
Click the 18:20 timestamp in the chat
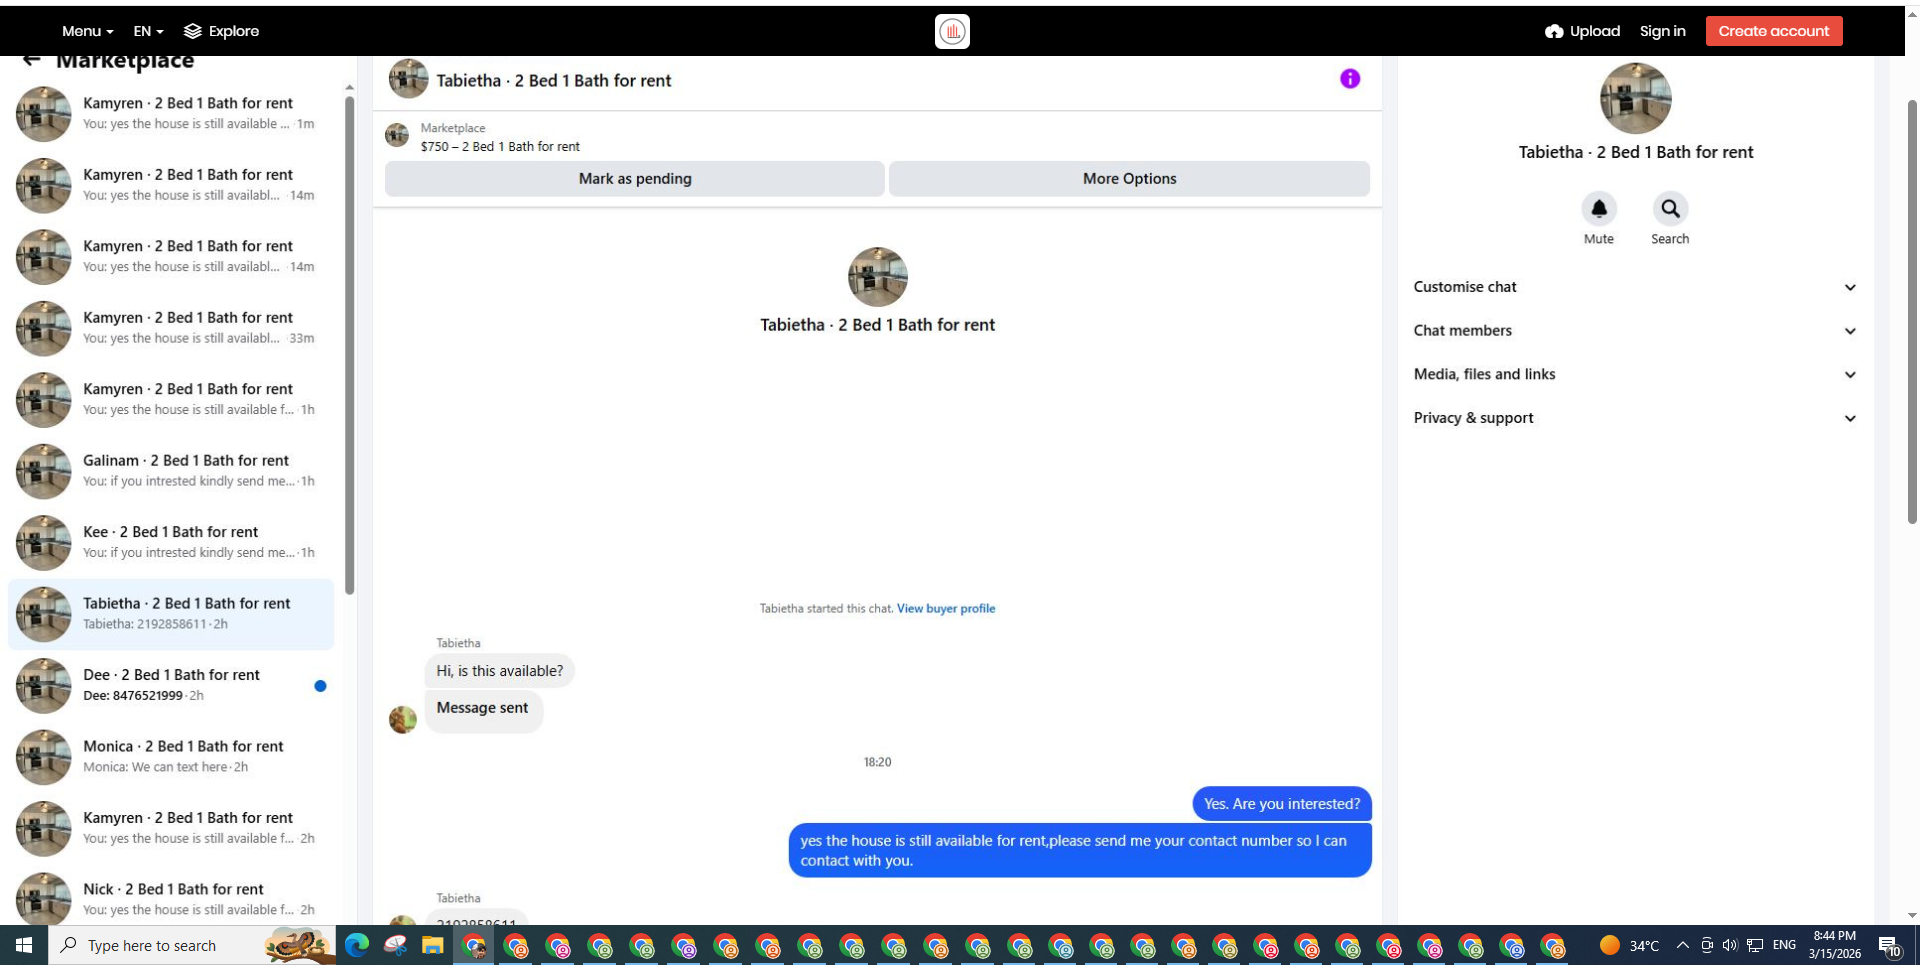point(877,762)
